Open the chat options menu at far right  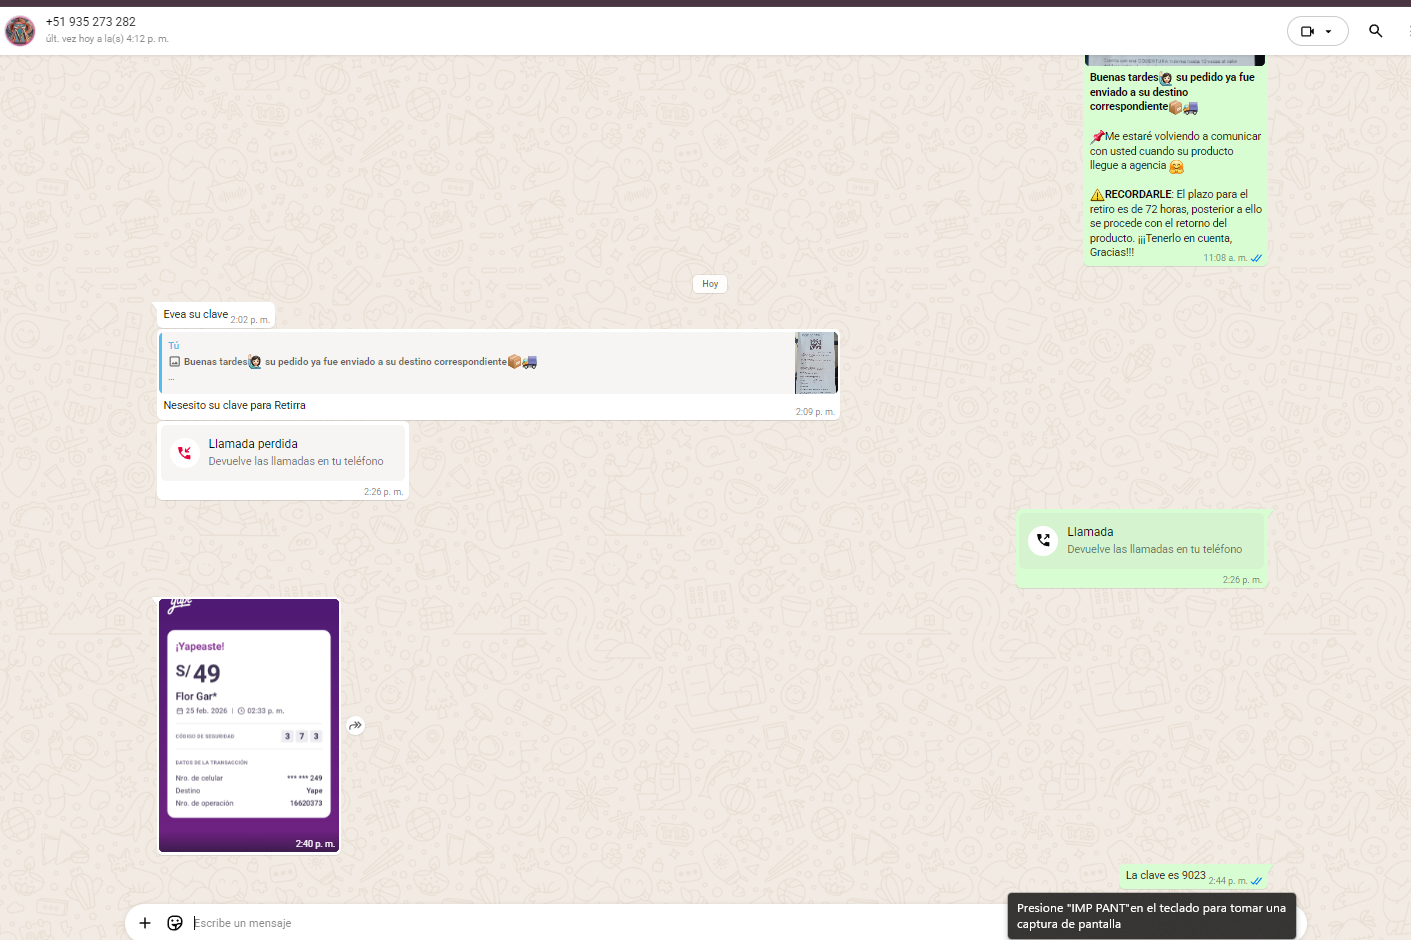pyautogui.click(x=1407, y=31)
